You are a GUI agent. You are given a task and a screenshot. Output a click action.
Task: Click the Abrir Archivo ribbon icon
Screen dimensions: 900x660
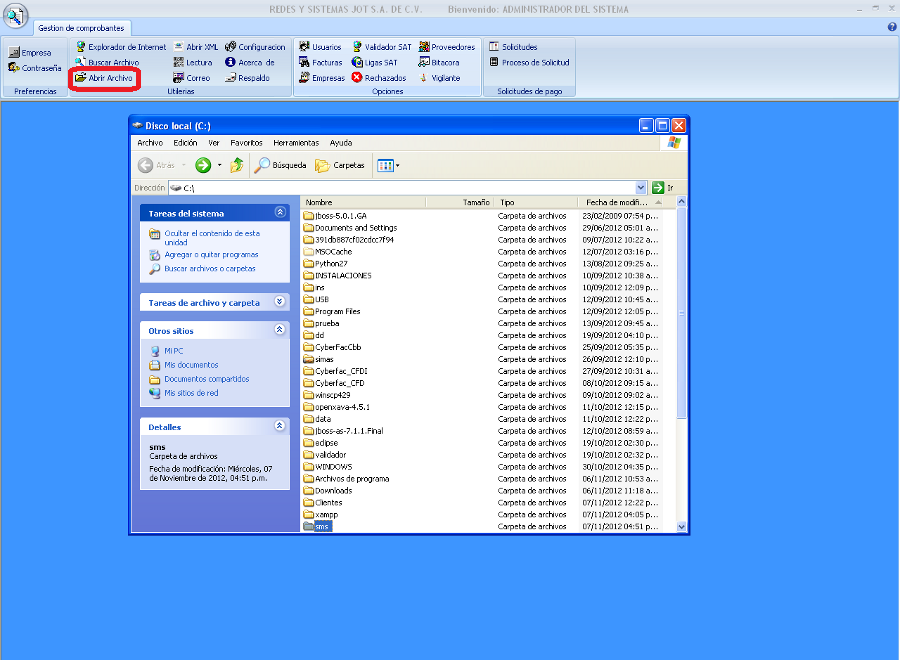[x=81, y=78]
